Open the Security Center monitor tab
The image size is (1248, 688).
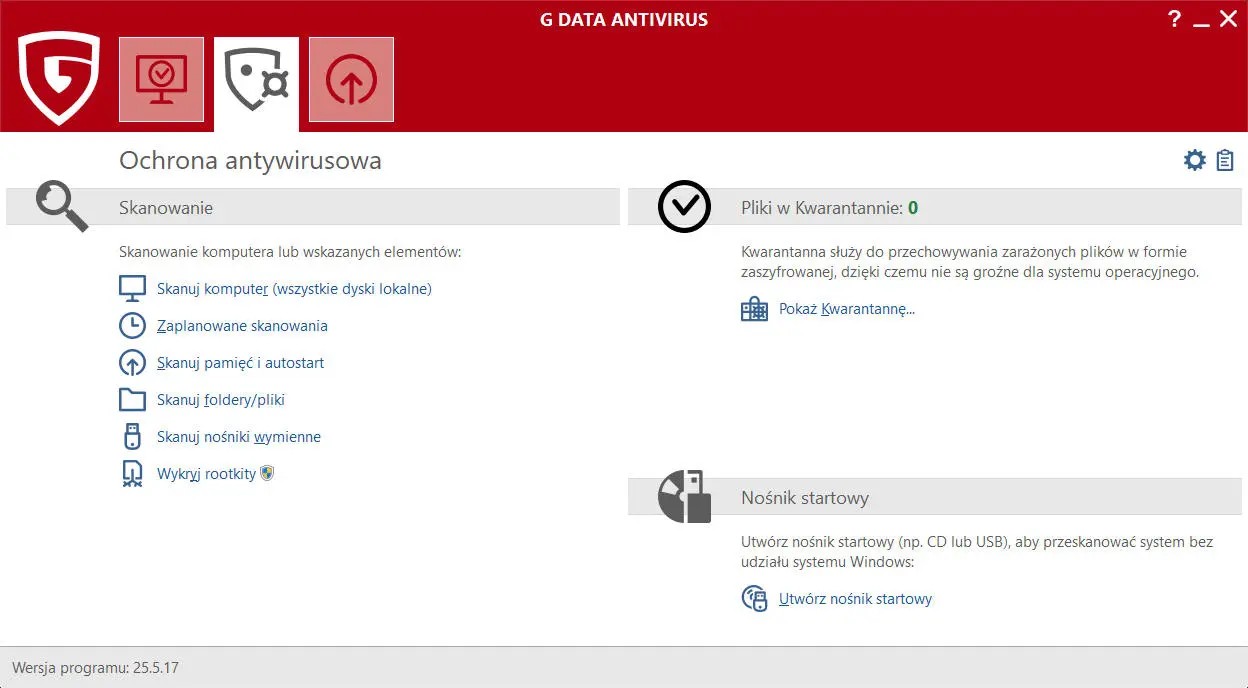click(x=161, y=79)
